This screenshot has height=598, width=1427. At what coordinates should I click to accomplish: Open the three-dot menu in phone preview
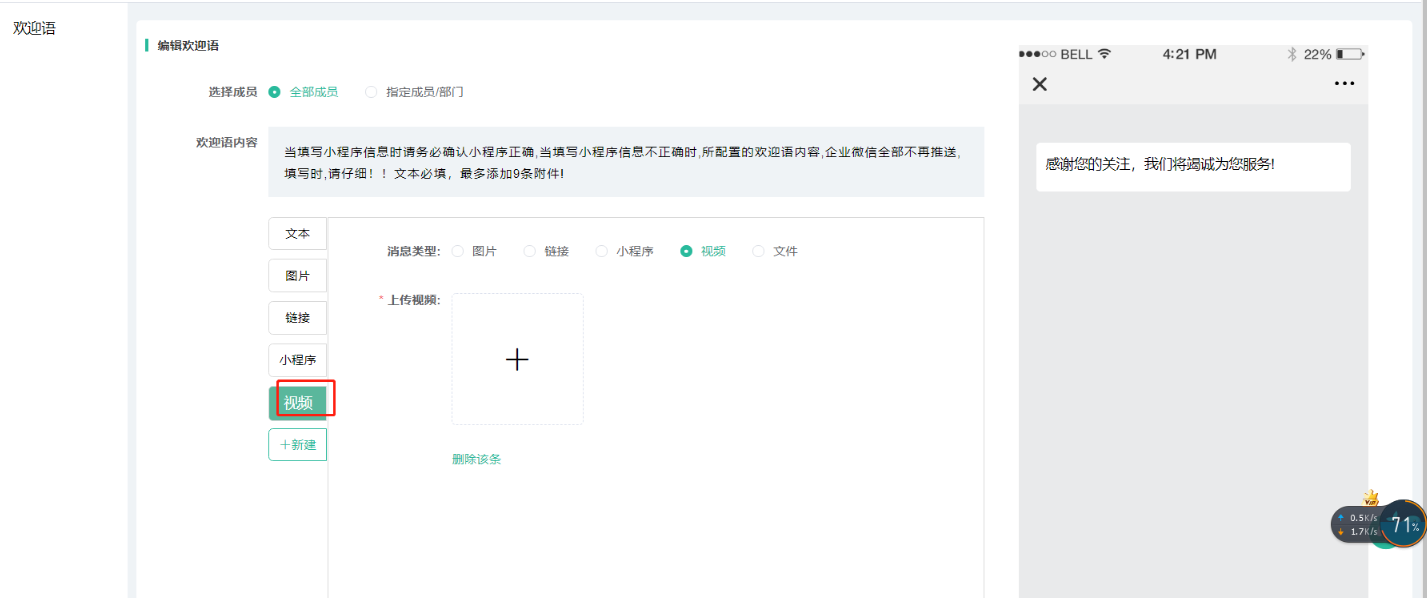pos(1344,84)
